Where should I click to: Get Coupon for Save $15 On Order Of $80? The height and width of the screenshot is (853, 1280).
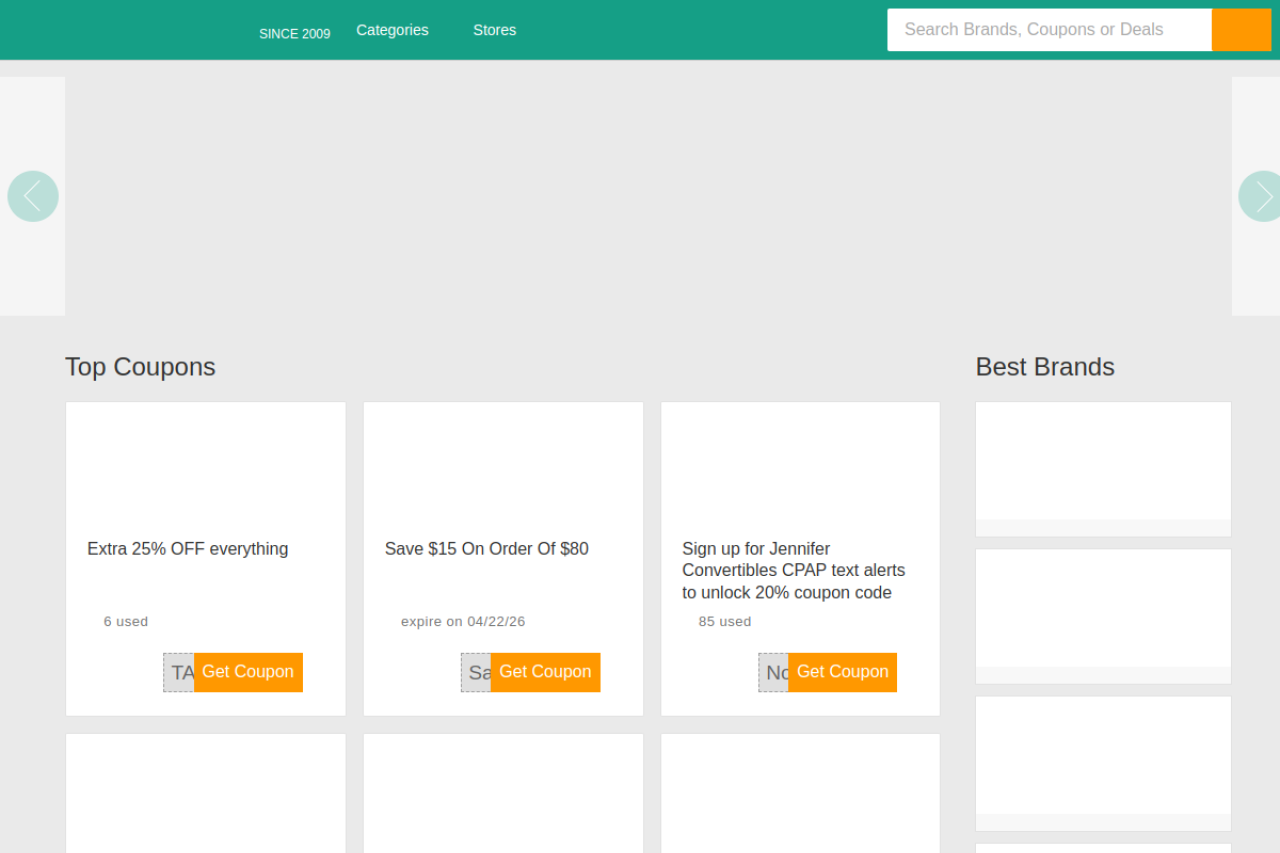[545, 672]
